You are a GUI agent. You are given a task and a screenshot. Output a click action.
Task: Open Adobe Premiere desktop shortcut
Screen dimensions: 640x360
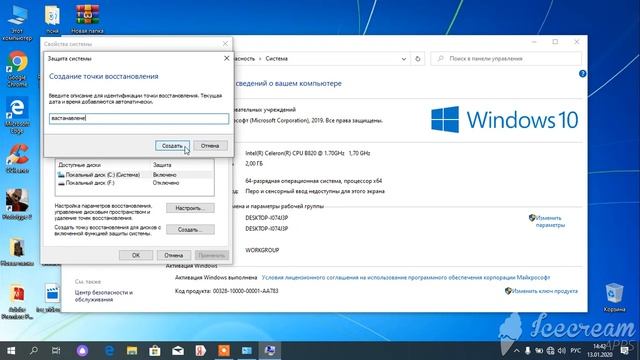[17, 301]
